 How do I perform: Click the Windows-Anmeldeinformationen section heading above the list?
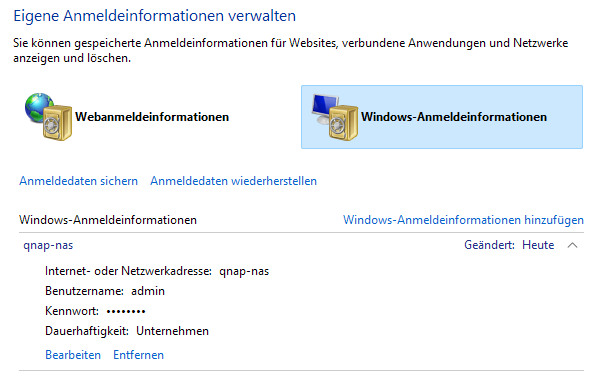(x=108, y=220)
